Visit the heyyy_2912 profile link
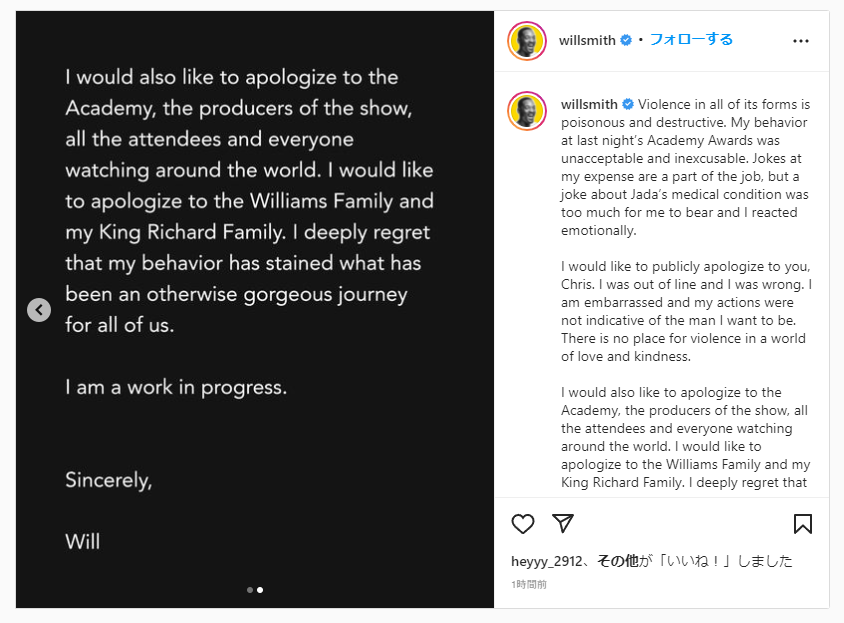 pyautogui.click(x=549, y=561)
